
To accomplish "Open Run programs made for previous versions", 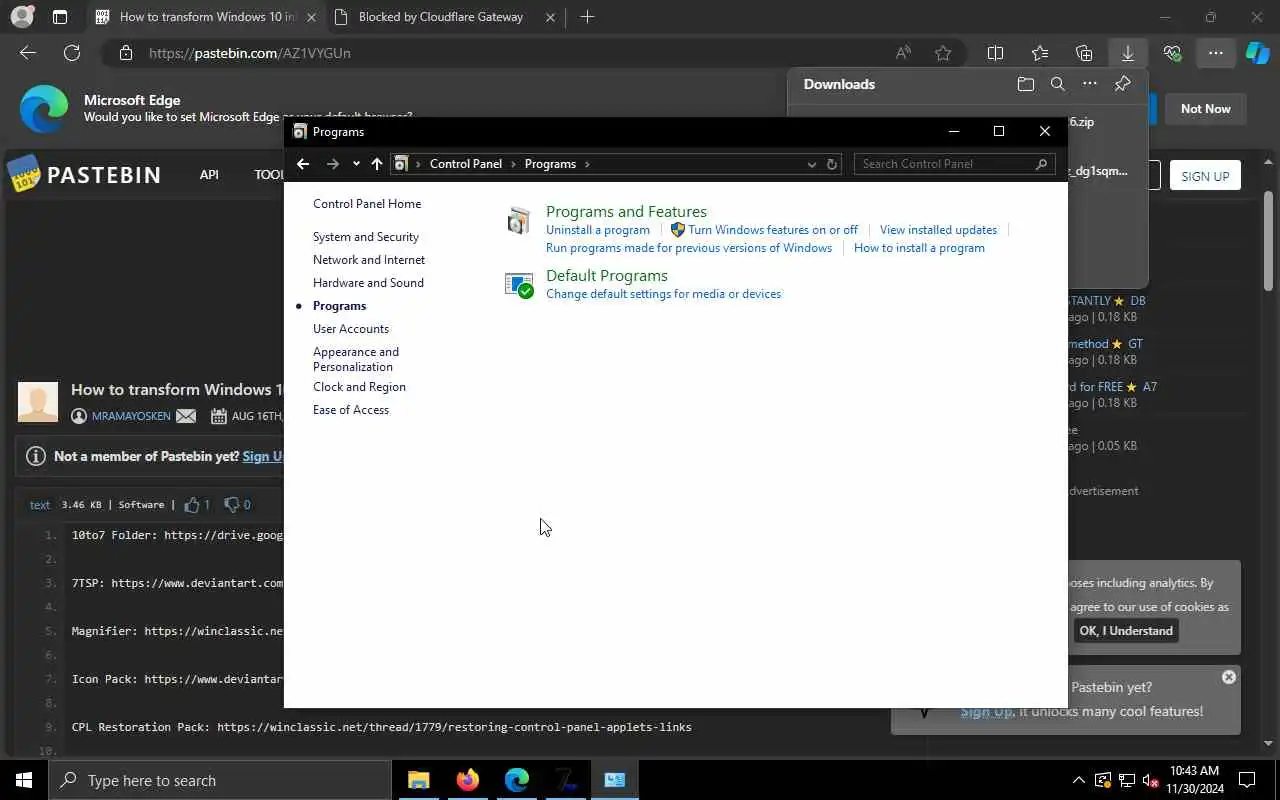I will 689,248.
